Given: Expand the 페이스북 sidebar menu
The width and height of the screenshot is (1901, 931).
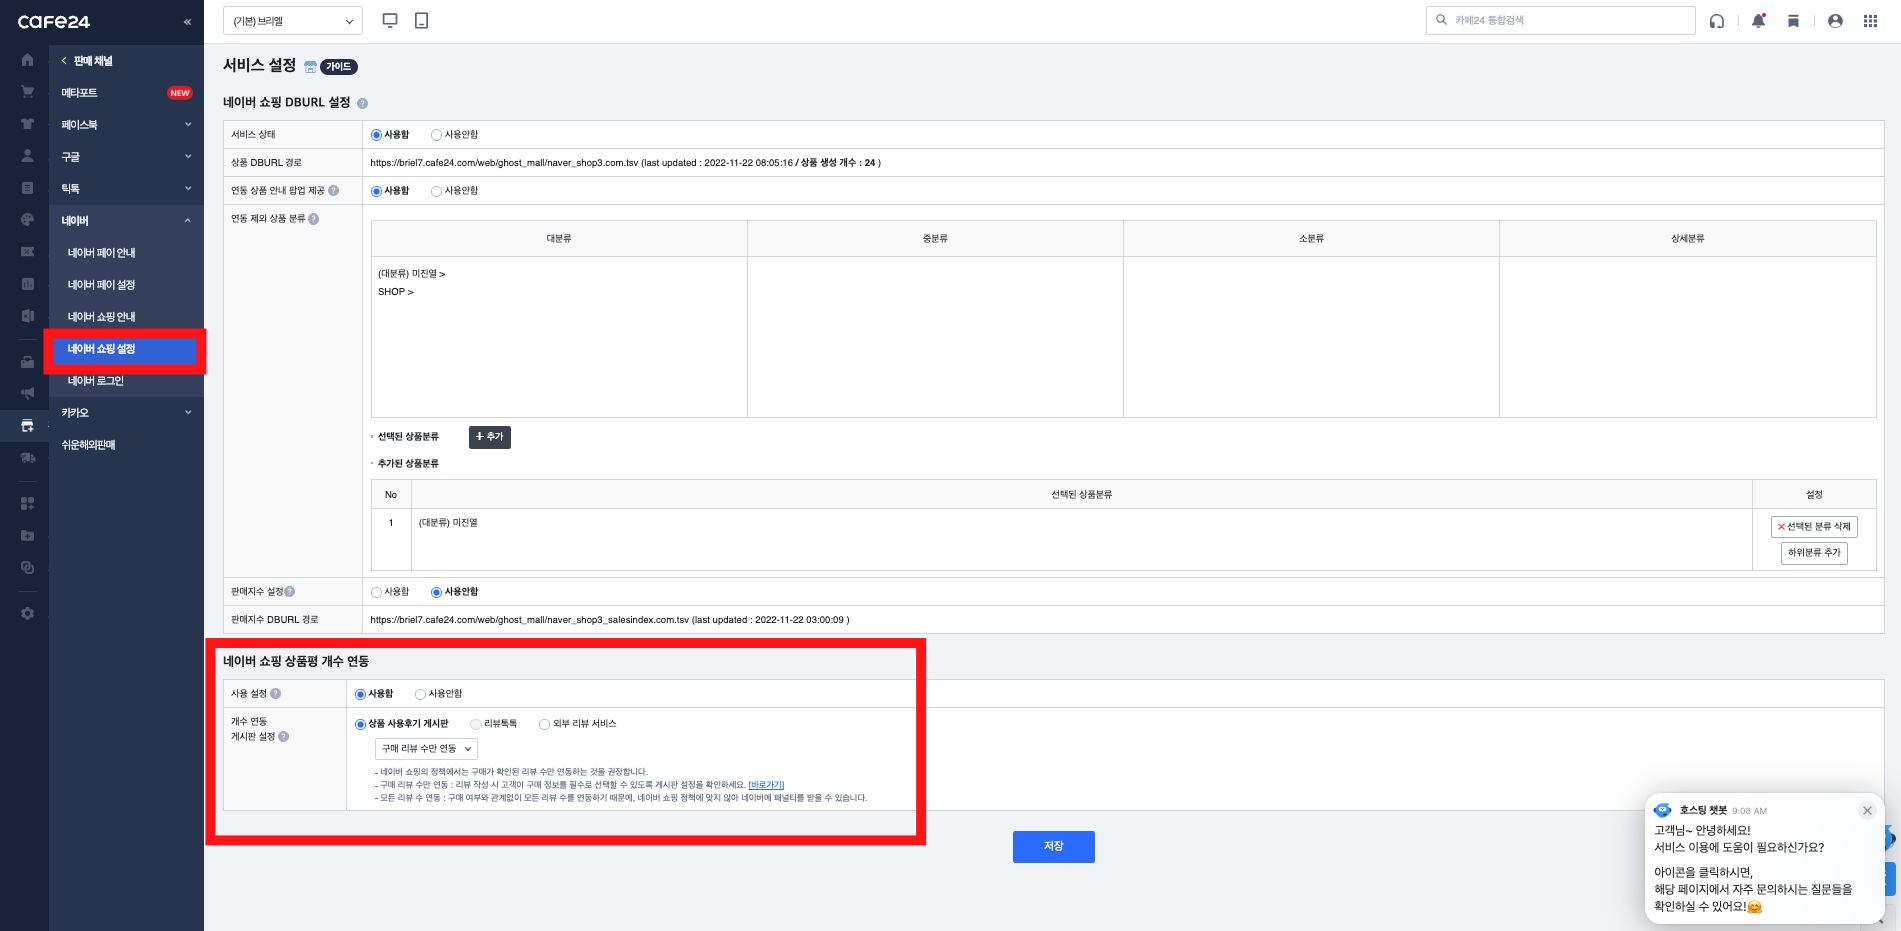Looking at the screenshot, I should click(x=126, y=125).
